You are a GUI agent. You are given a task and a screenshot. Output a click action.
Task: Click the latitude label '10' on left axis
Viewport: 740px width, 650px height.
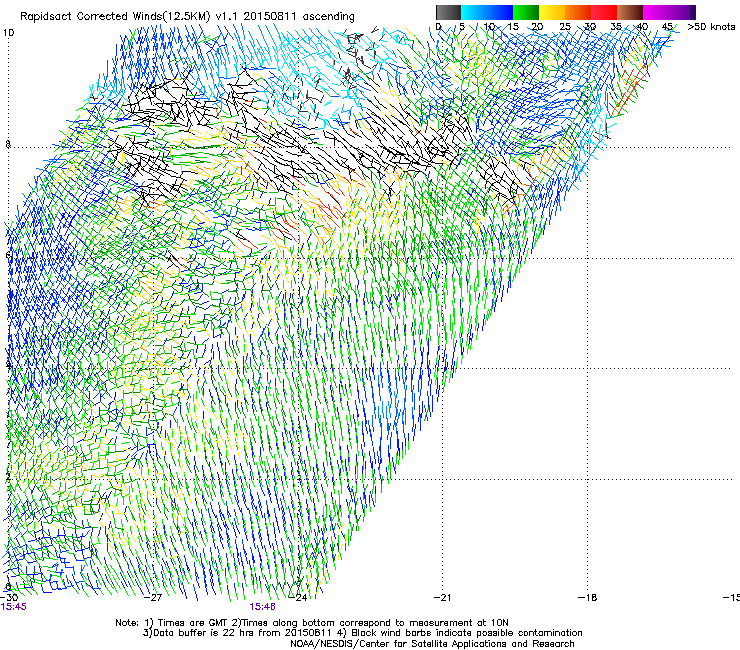coord(8,33)
